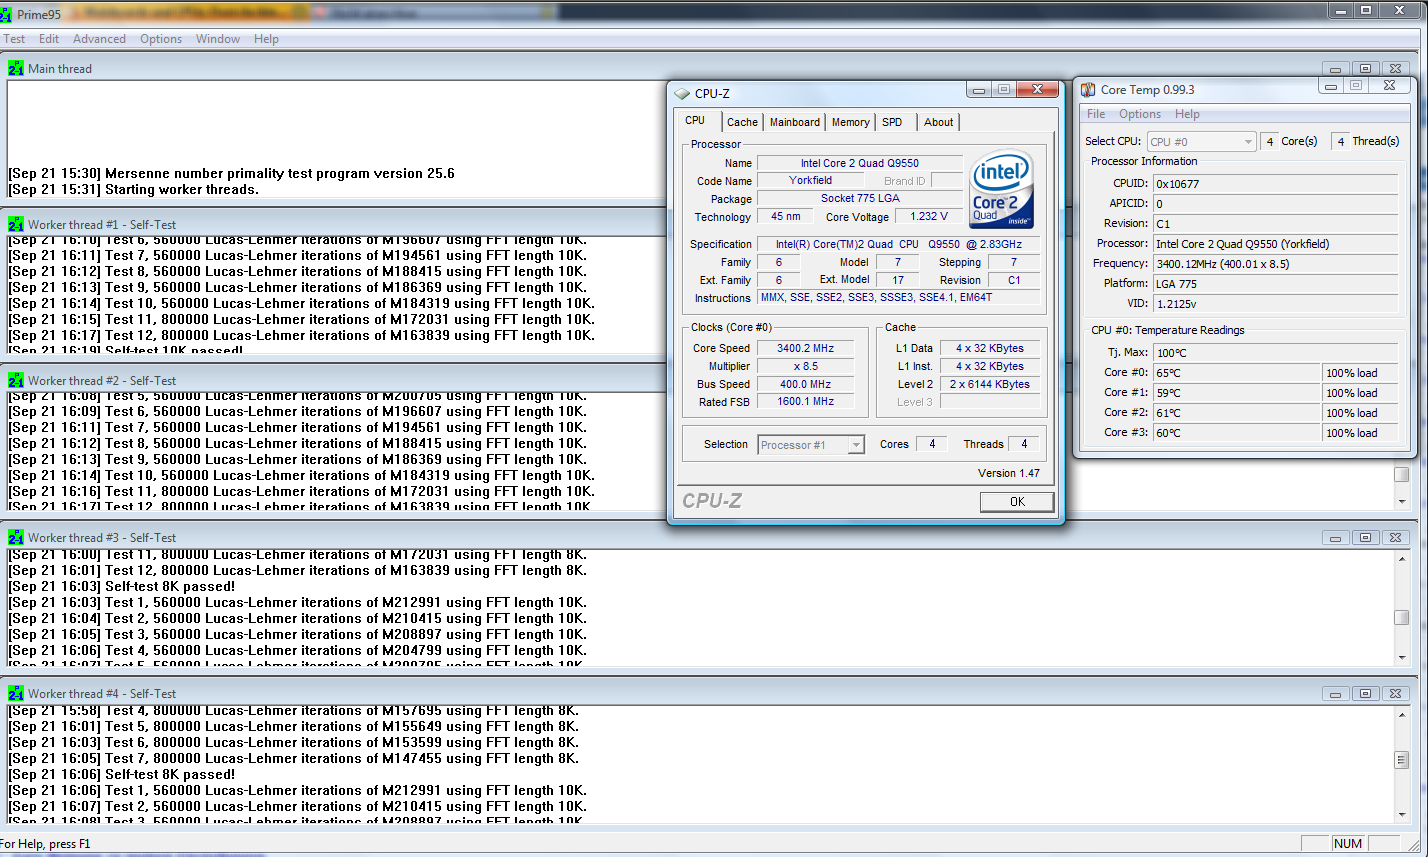
Task: Switch to the About tab in CPU-Z
Action: [x=938, y=122]
